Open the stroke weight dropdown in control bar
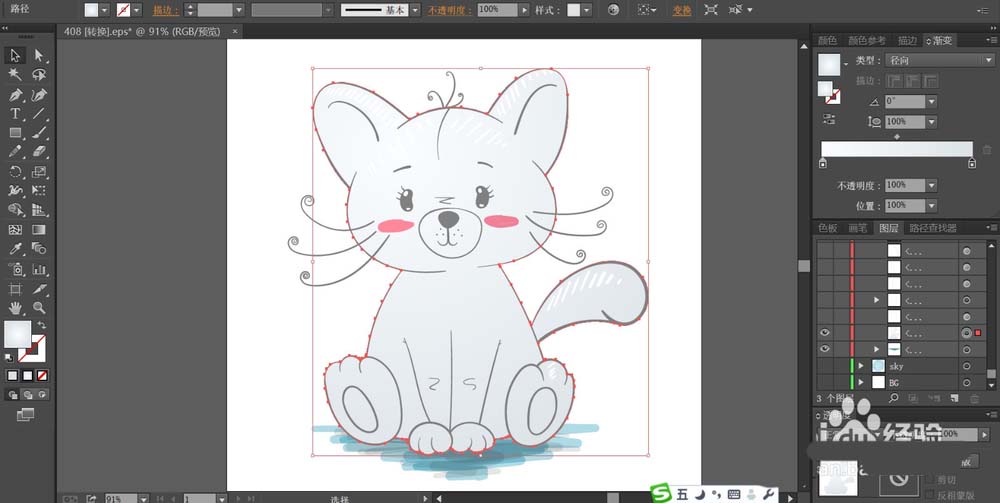The width and height of the screenshot is (1000, 503). 239,10
